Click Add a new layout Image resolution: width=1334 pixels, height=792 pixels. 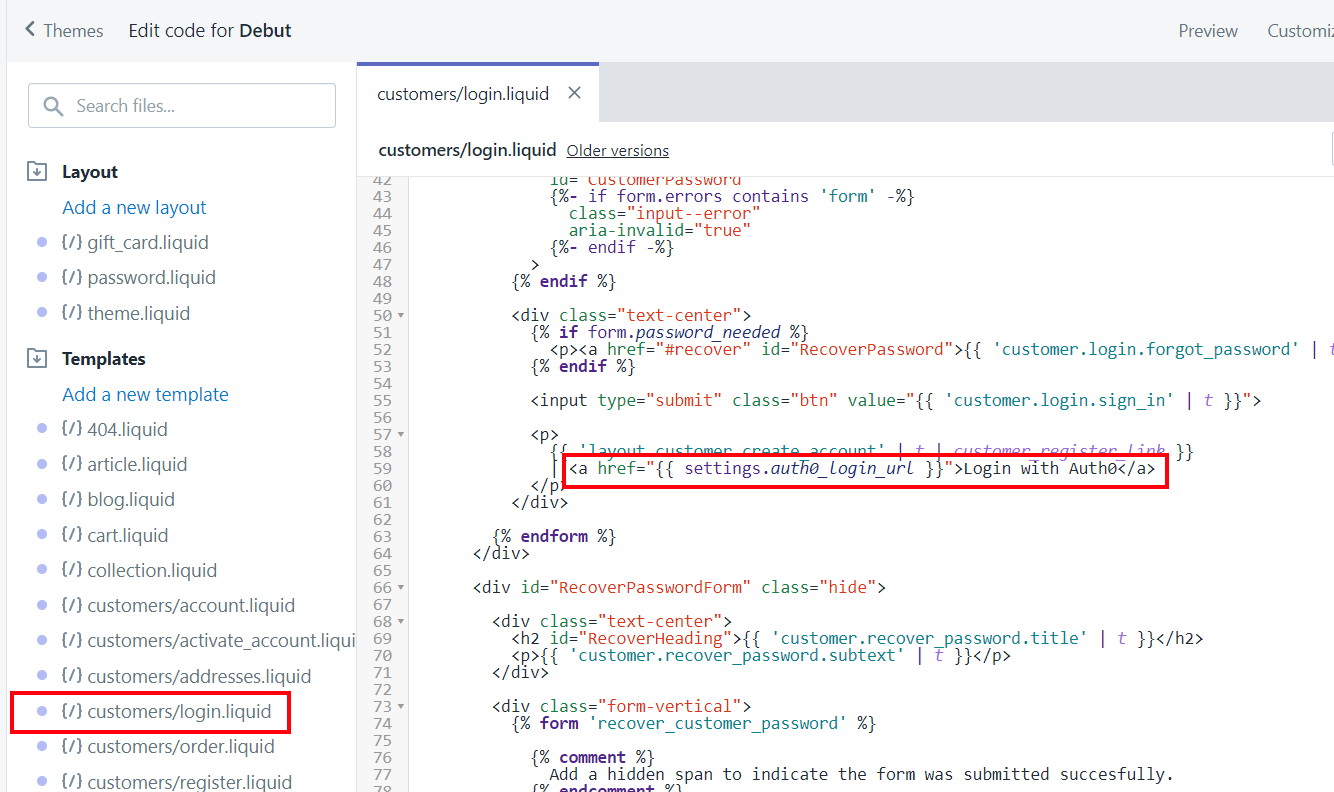pyautogui.click(x=134, y=208)
